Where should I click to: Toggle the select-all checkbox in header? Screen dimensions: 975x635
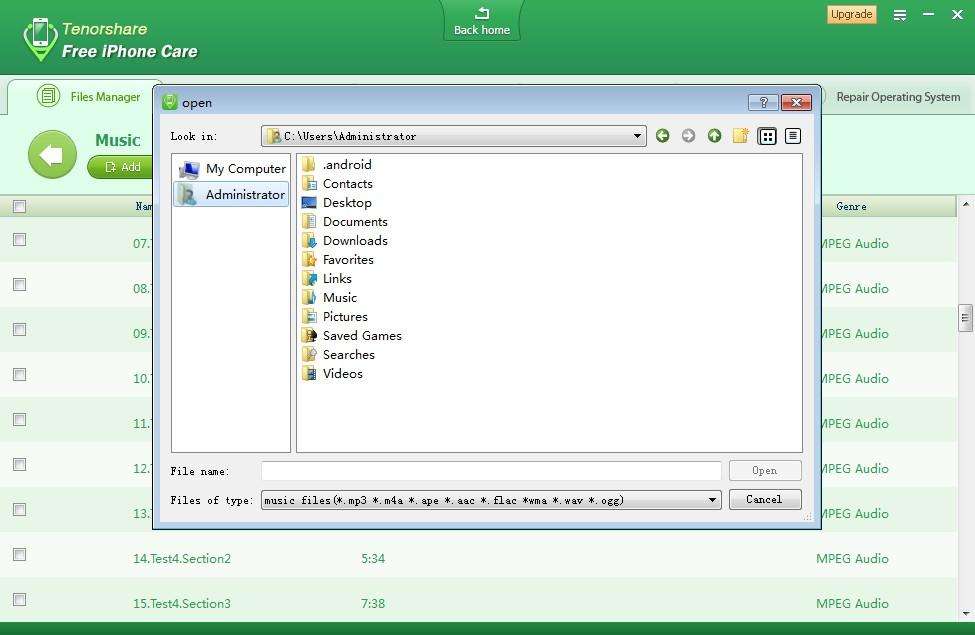pos(19,207)
